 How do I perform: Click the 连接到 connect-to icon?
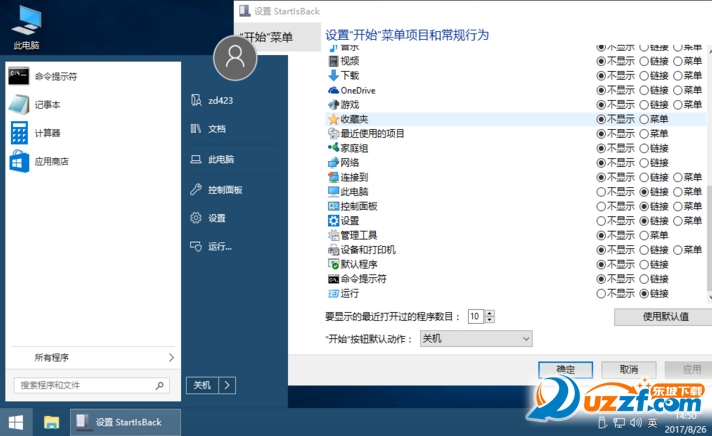[333, 177]
